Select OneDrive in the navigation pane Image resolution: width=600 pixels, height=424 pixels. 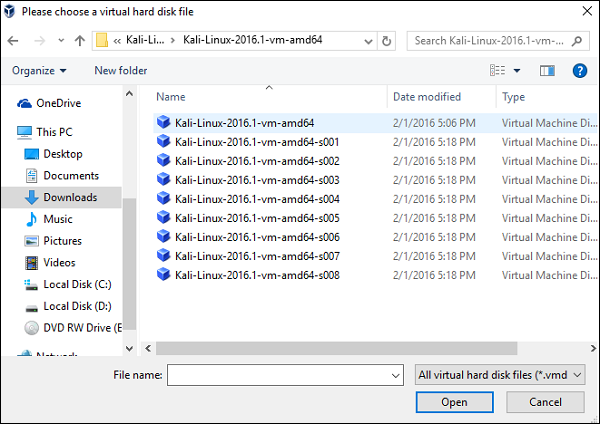coord(58,103)
